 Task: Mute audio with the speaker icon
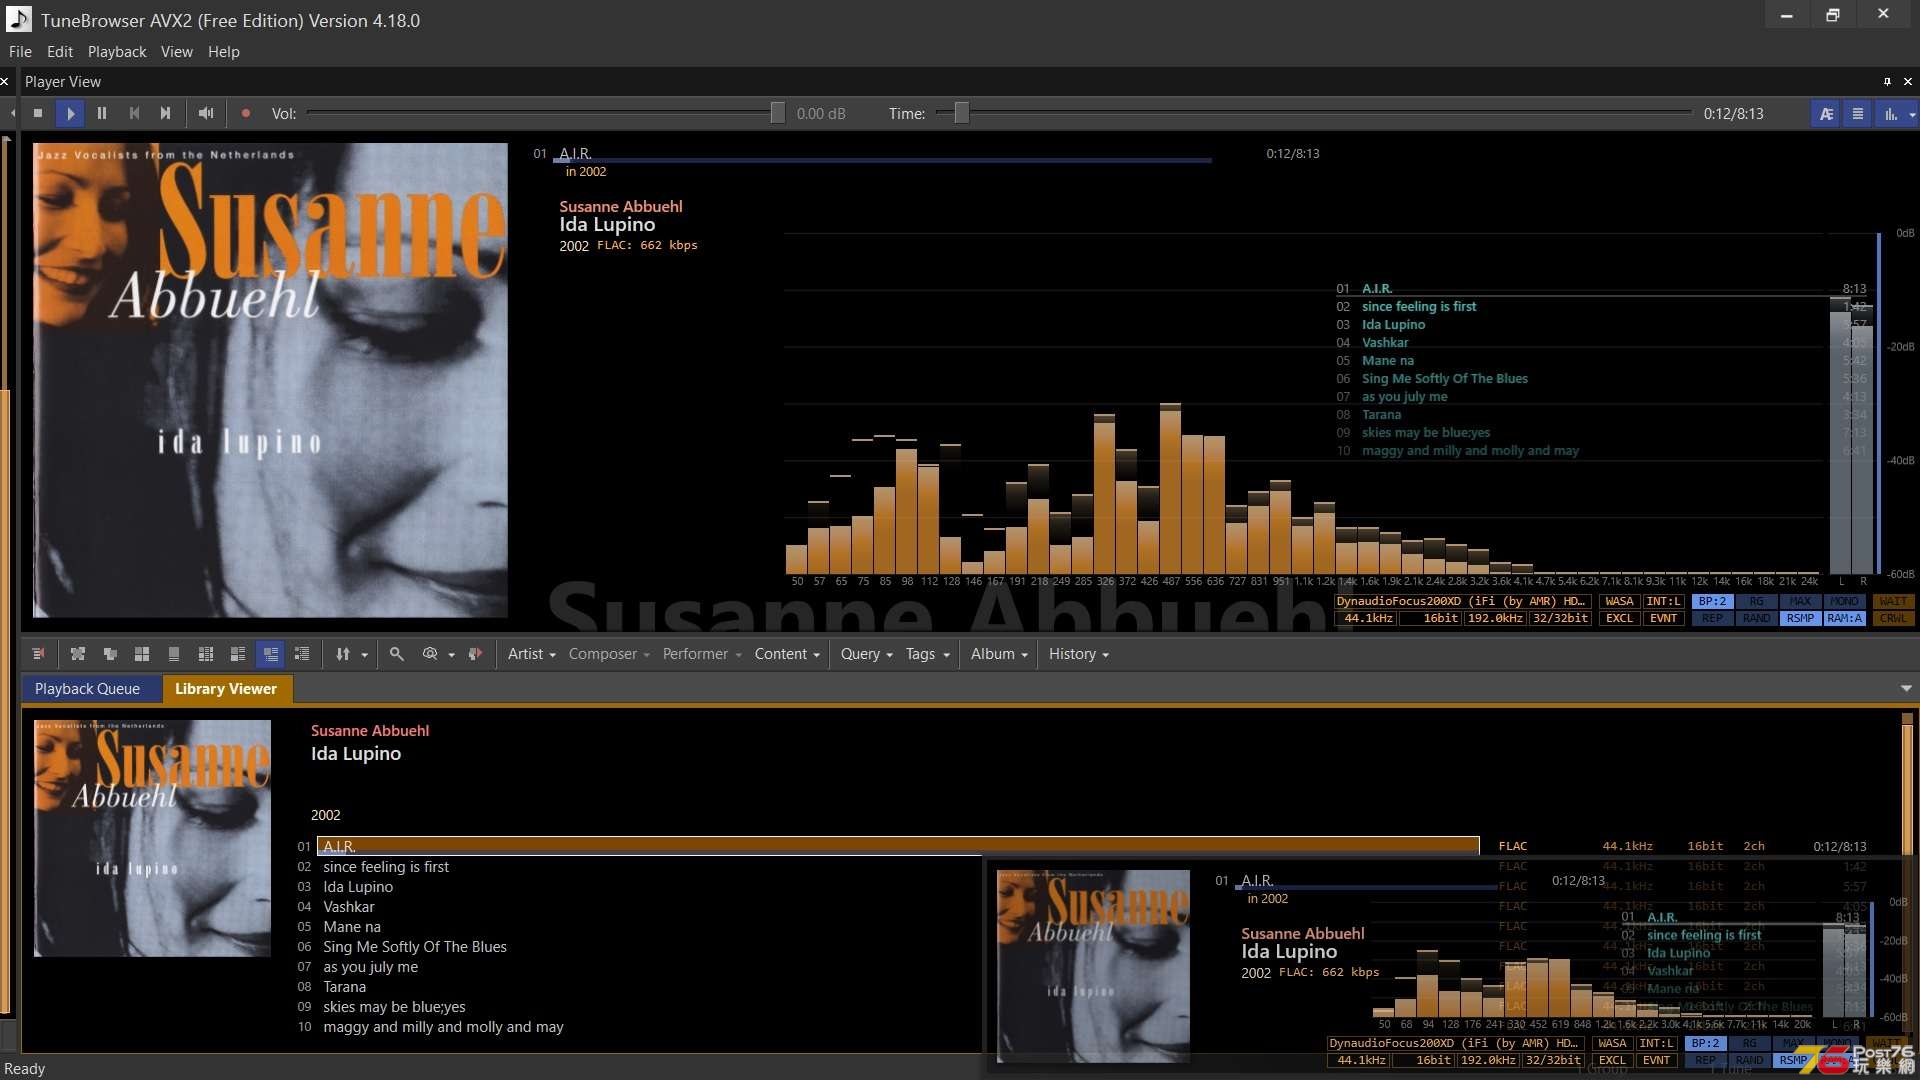206,113
